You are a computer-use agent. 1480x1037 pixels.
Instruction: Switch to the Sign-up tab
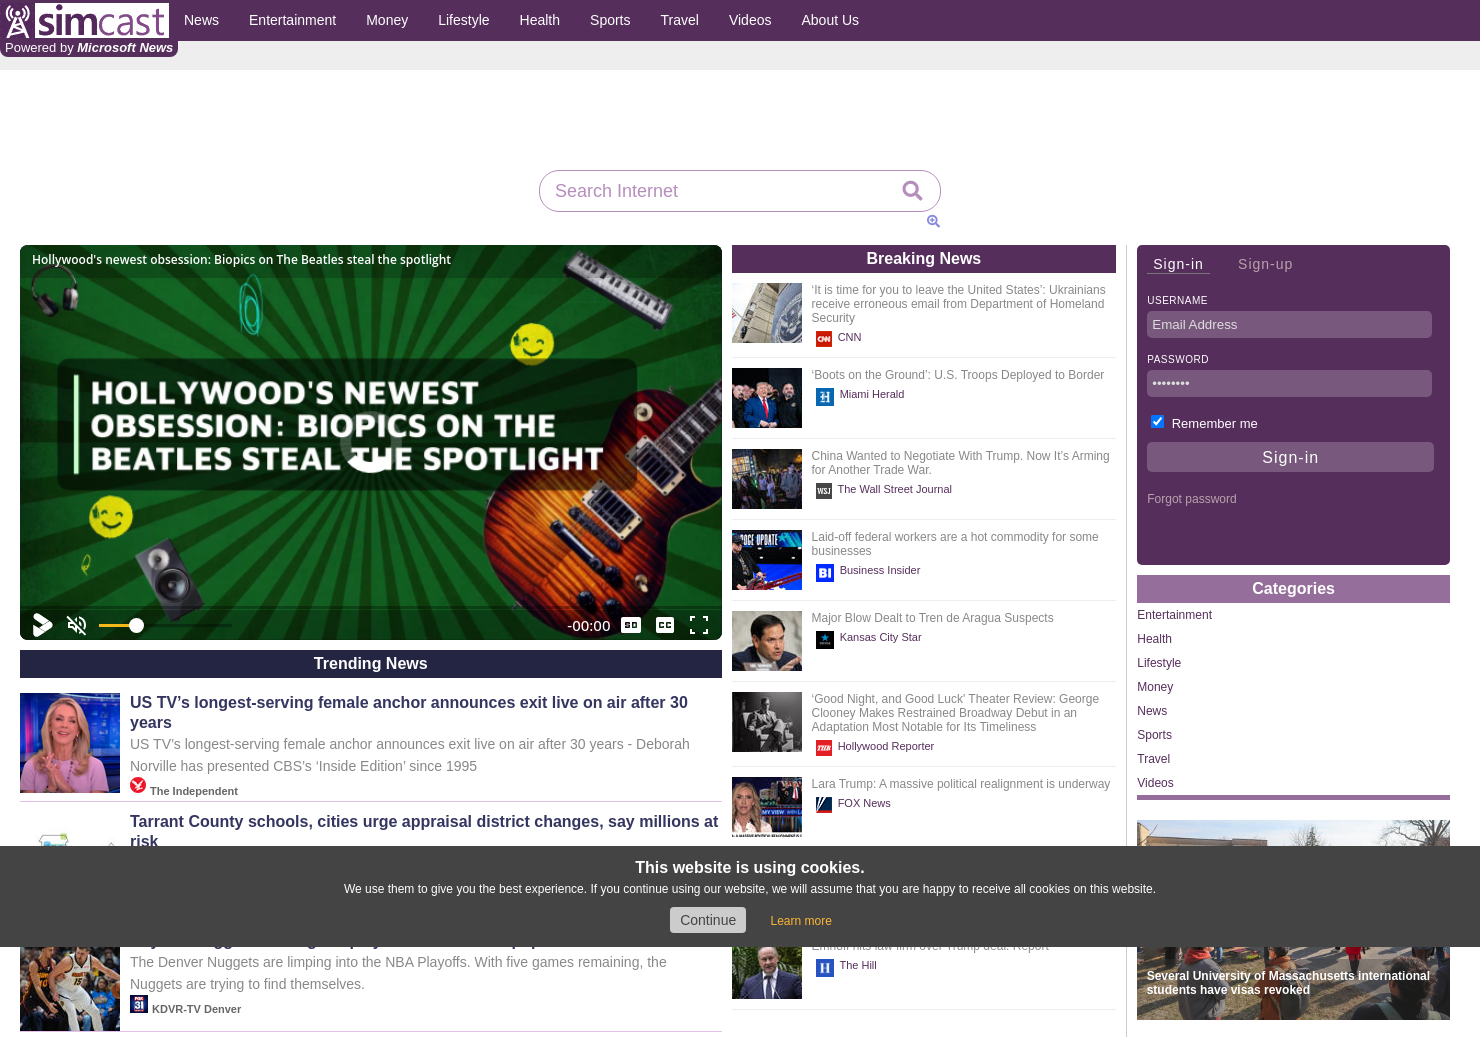point(1265,264)
